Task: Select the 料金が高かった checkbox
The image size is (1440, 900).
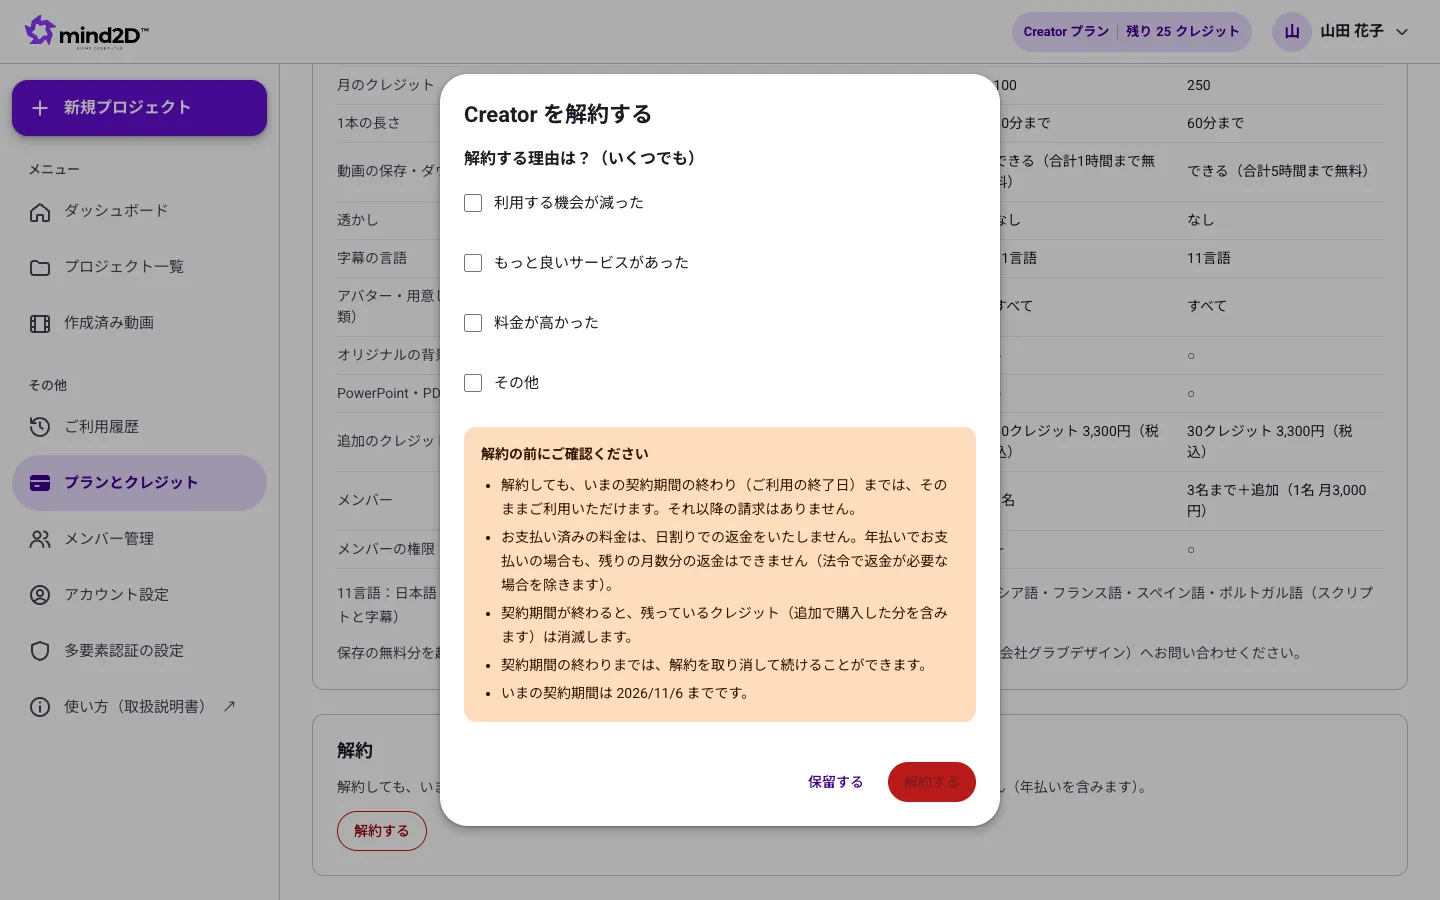Action: 473,323
